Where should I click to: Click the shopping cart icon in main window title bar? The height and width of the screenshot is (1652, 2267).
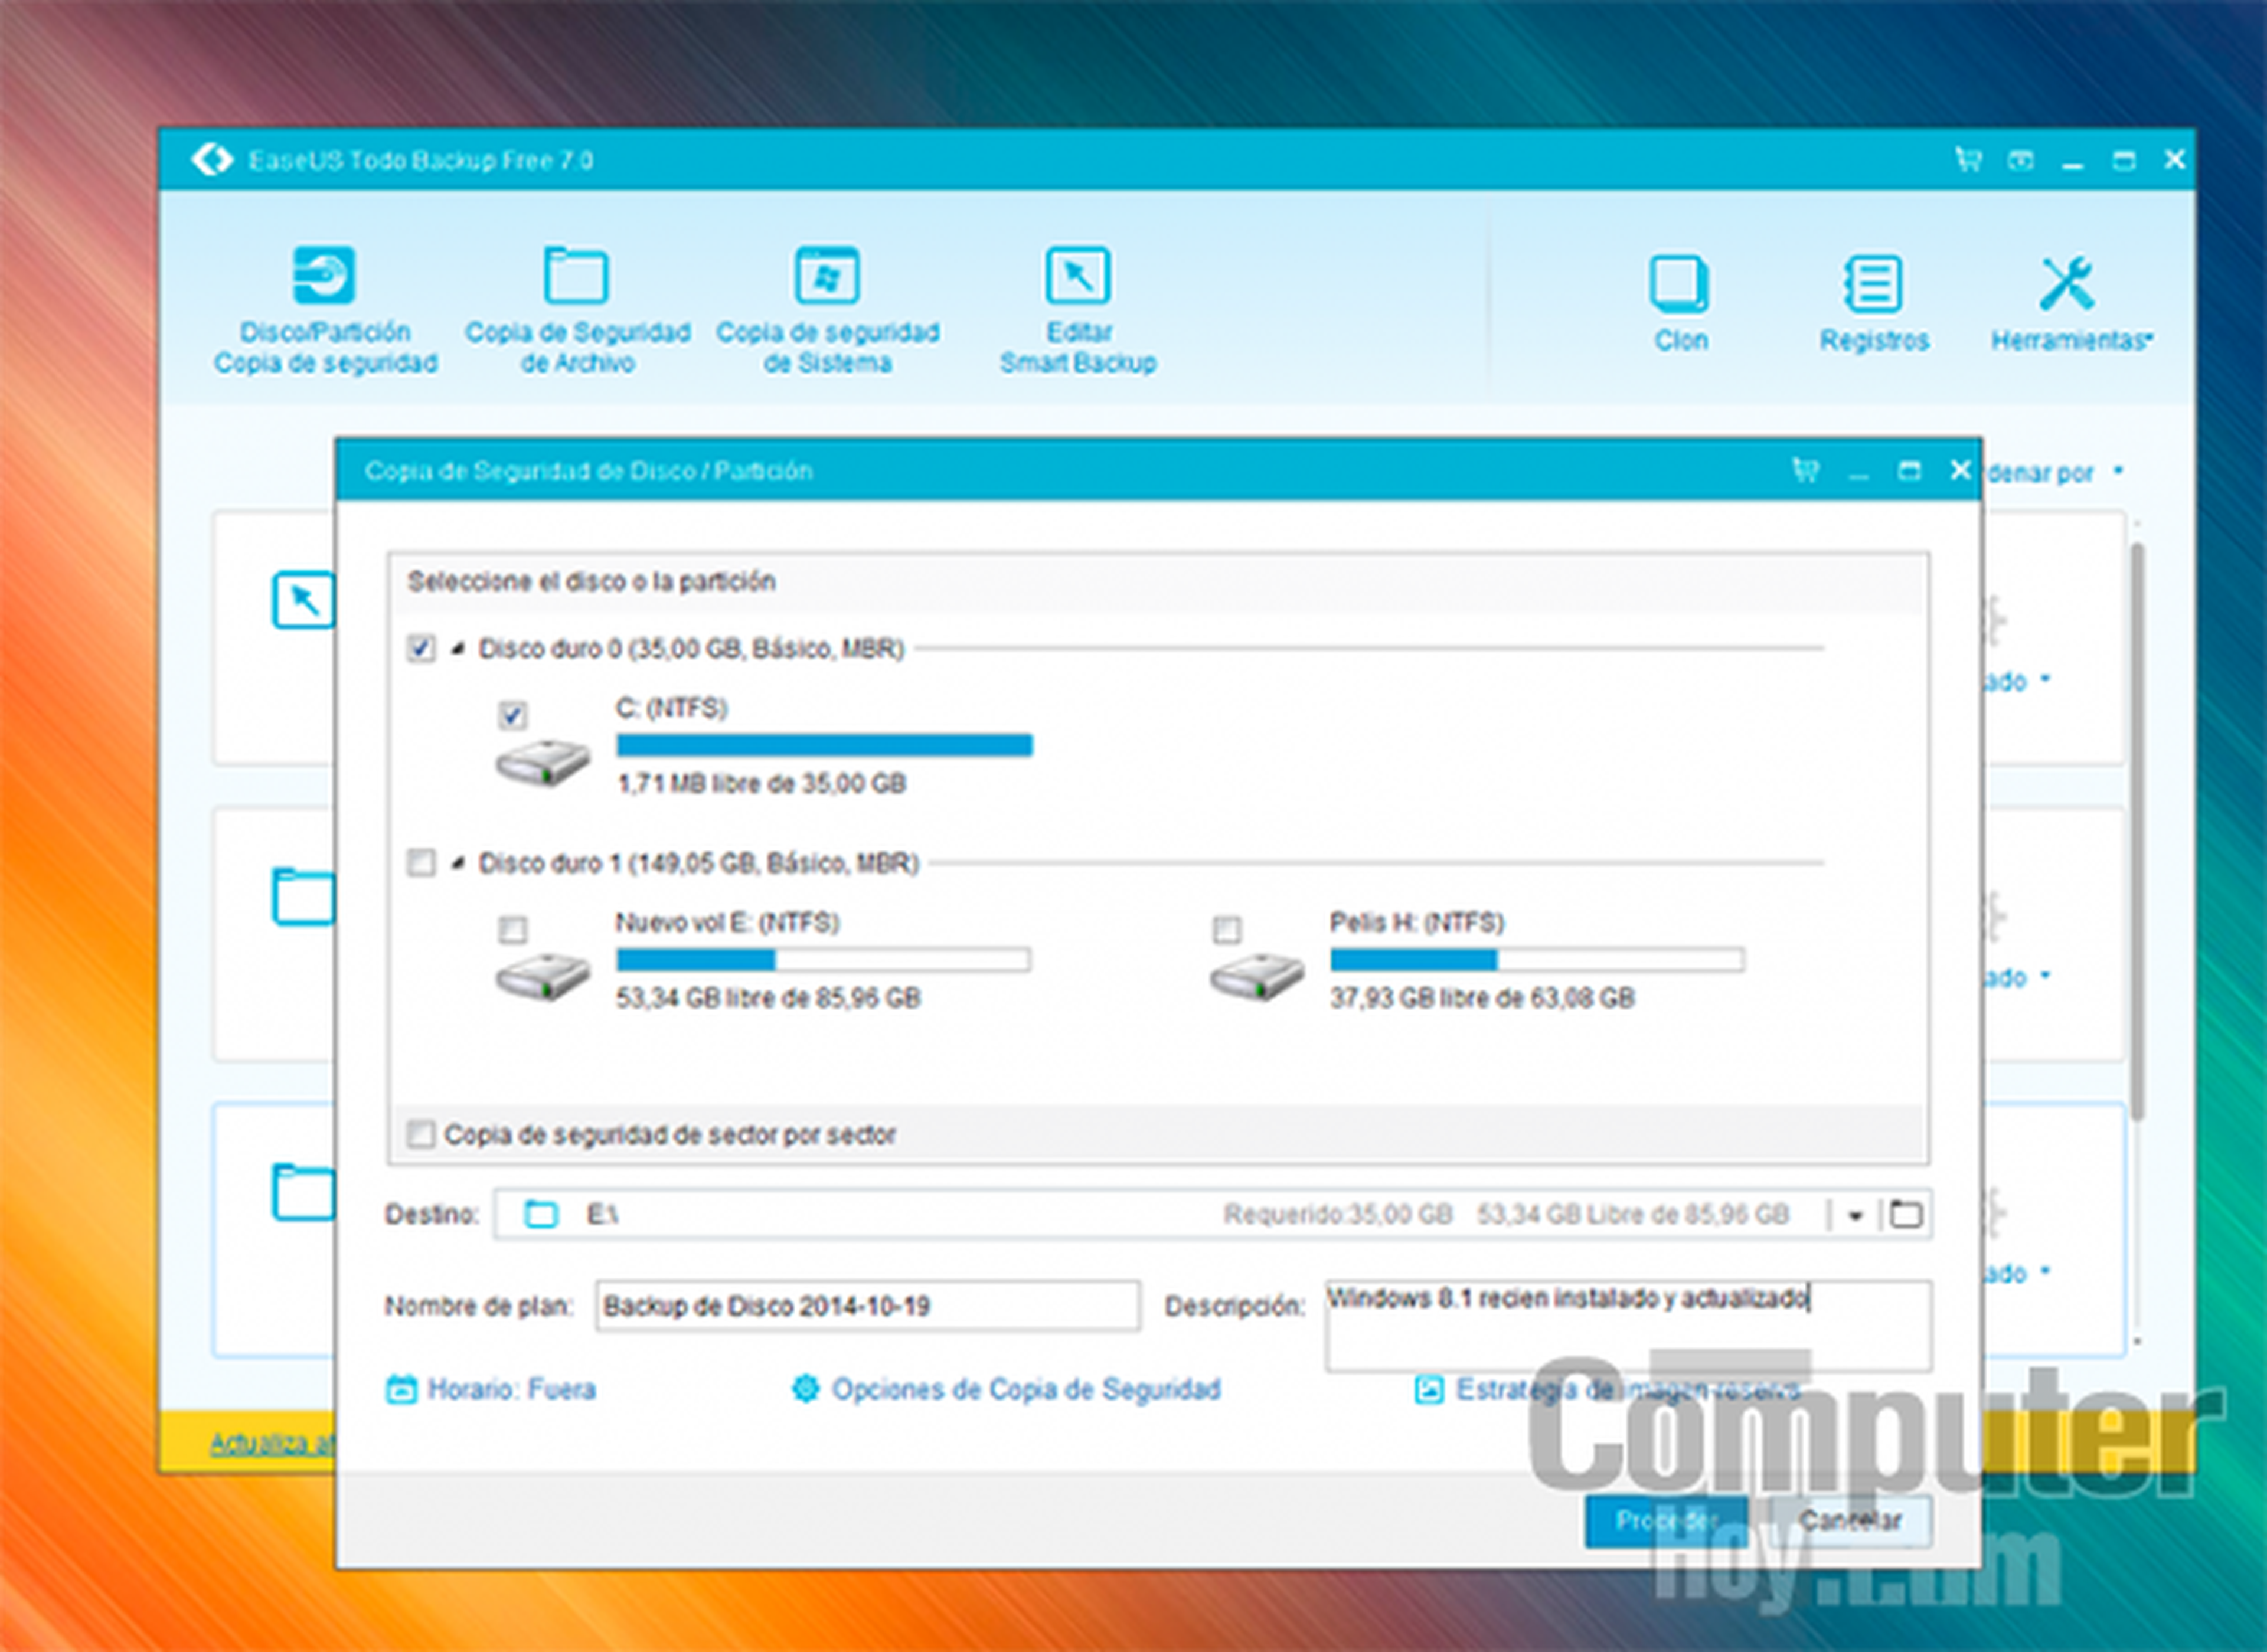[x=1968, y=159]
